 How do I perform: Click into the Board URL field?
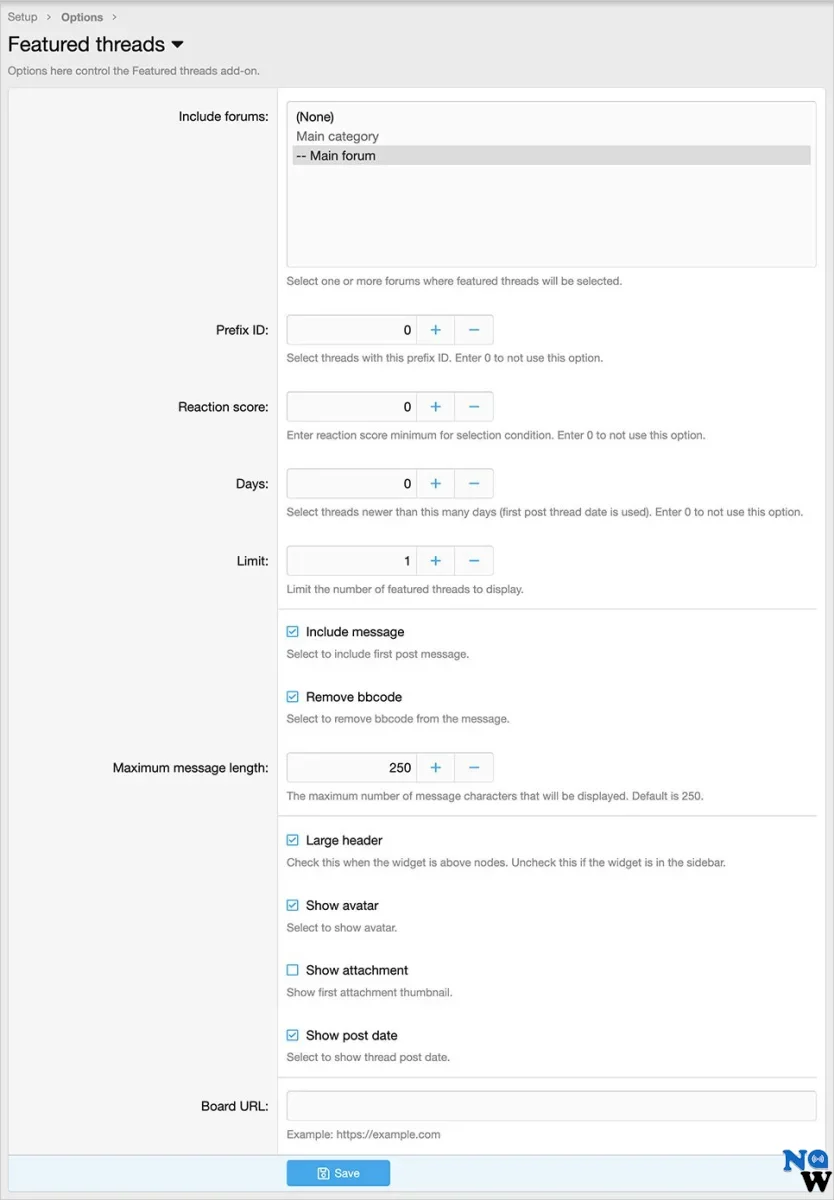[x=551, y=1106]
